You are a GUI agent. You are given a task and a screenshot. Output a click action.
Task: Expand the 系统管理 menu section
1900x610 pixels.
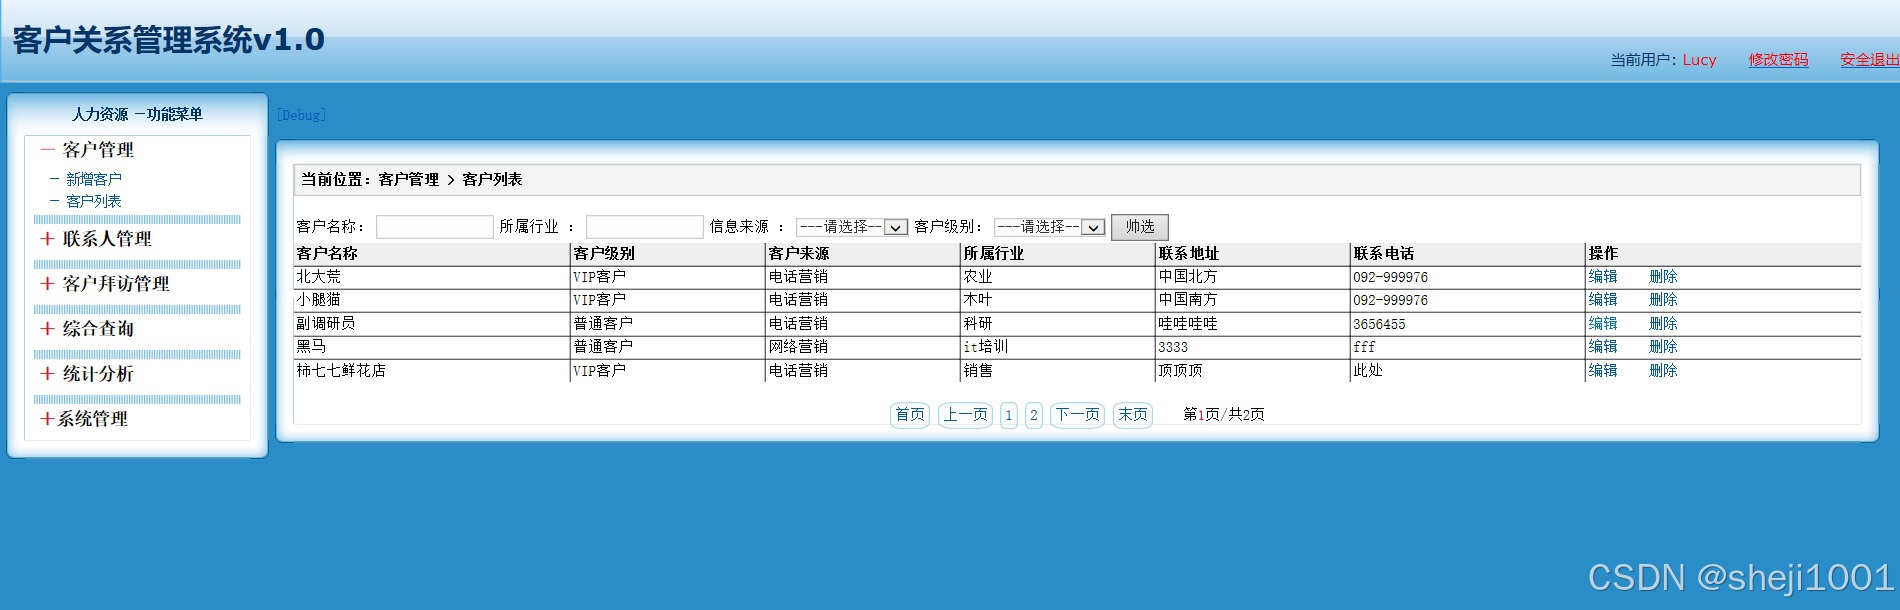click(84, 419)
